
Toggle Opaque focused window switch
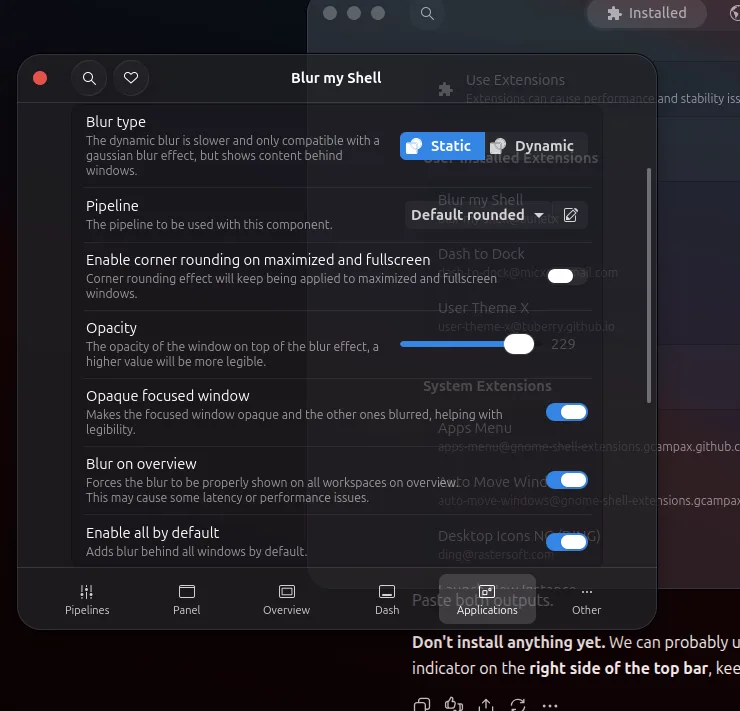567,412
